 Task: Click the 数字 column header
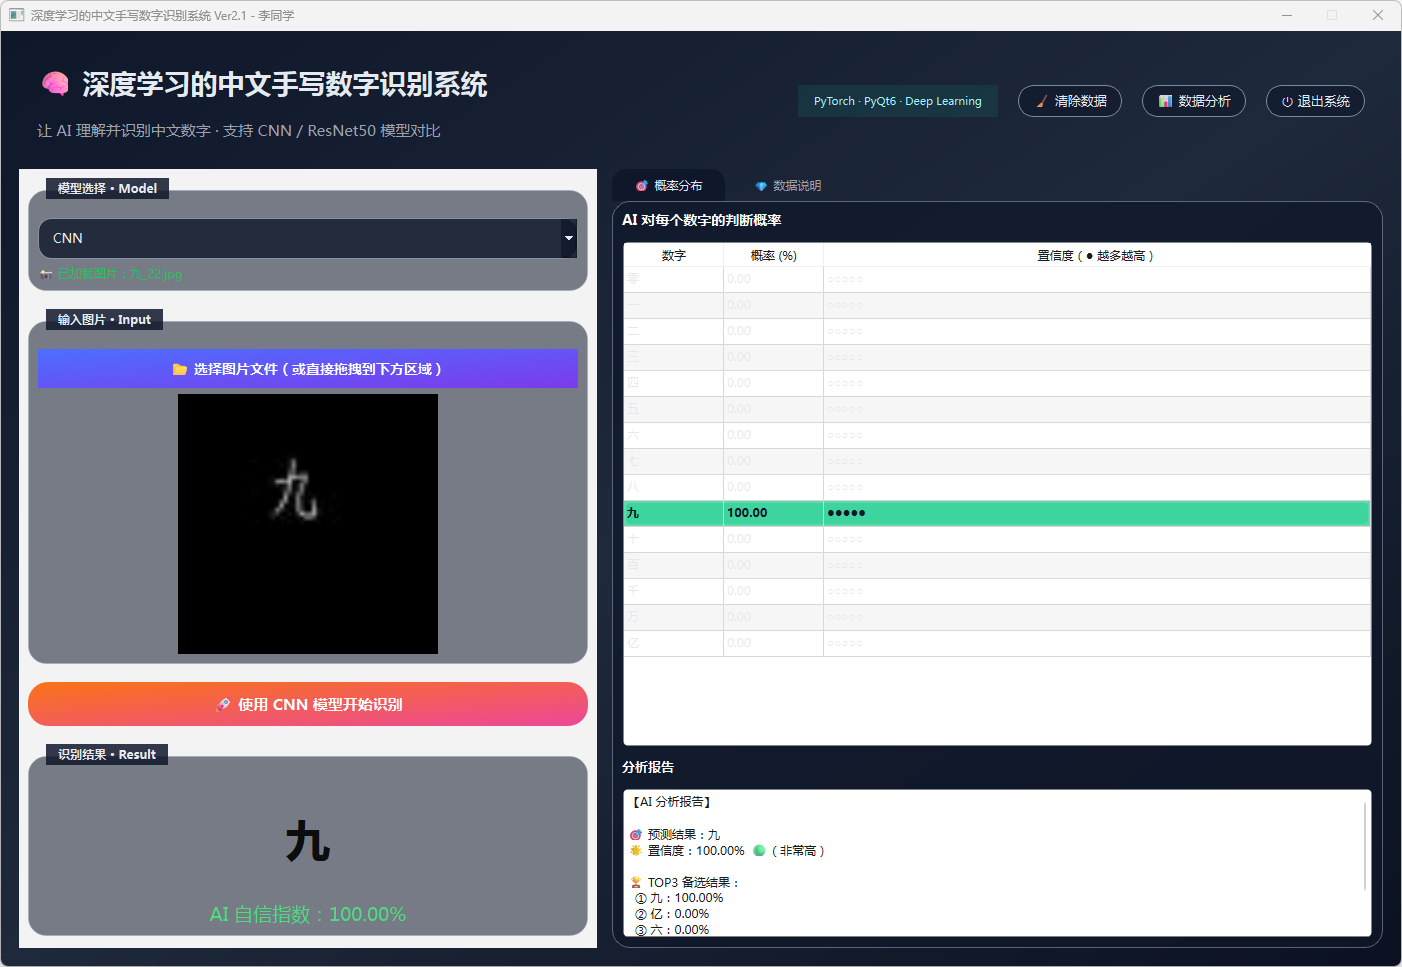click(673, 256)
